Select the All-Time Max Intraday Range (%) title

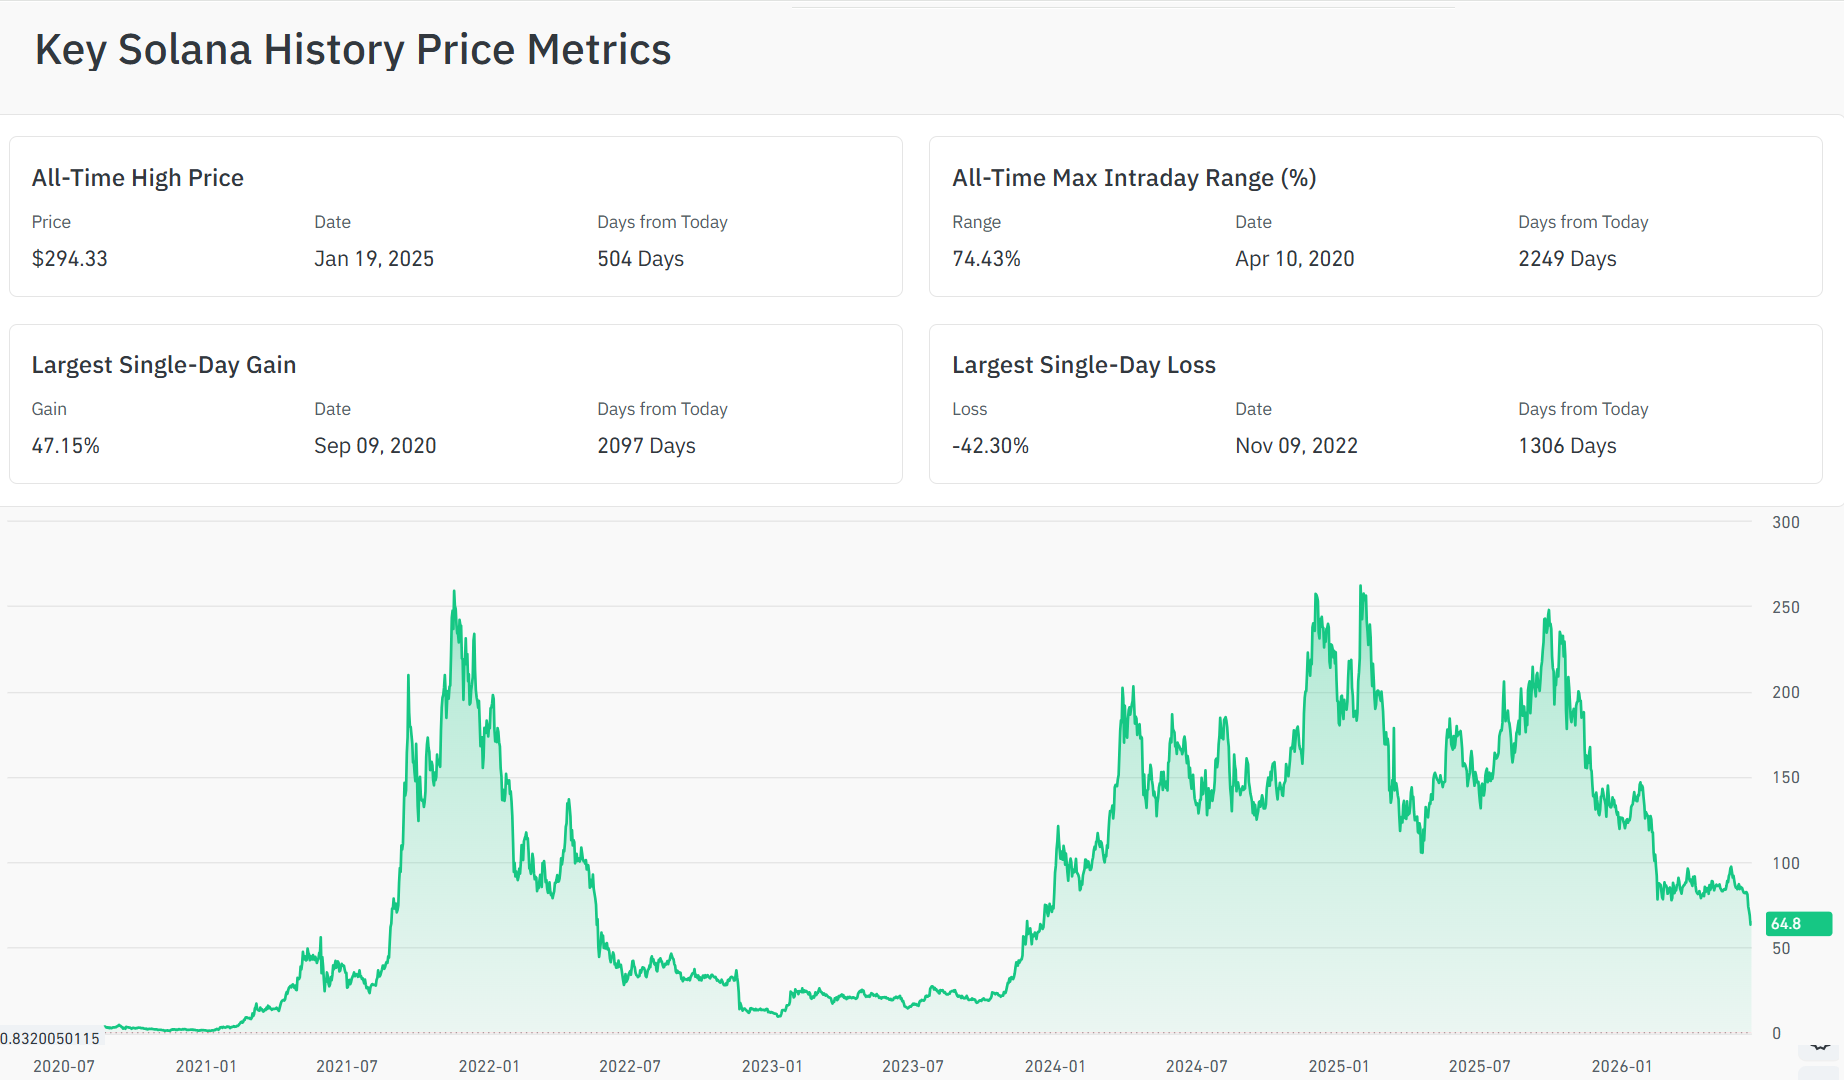(1134, 178)
